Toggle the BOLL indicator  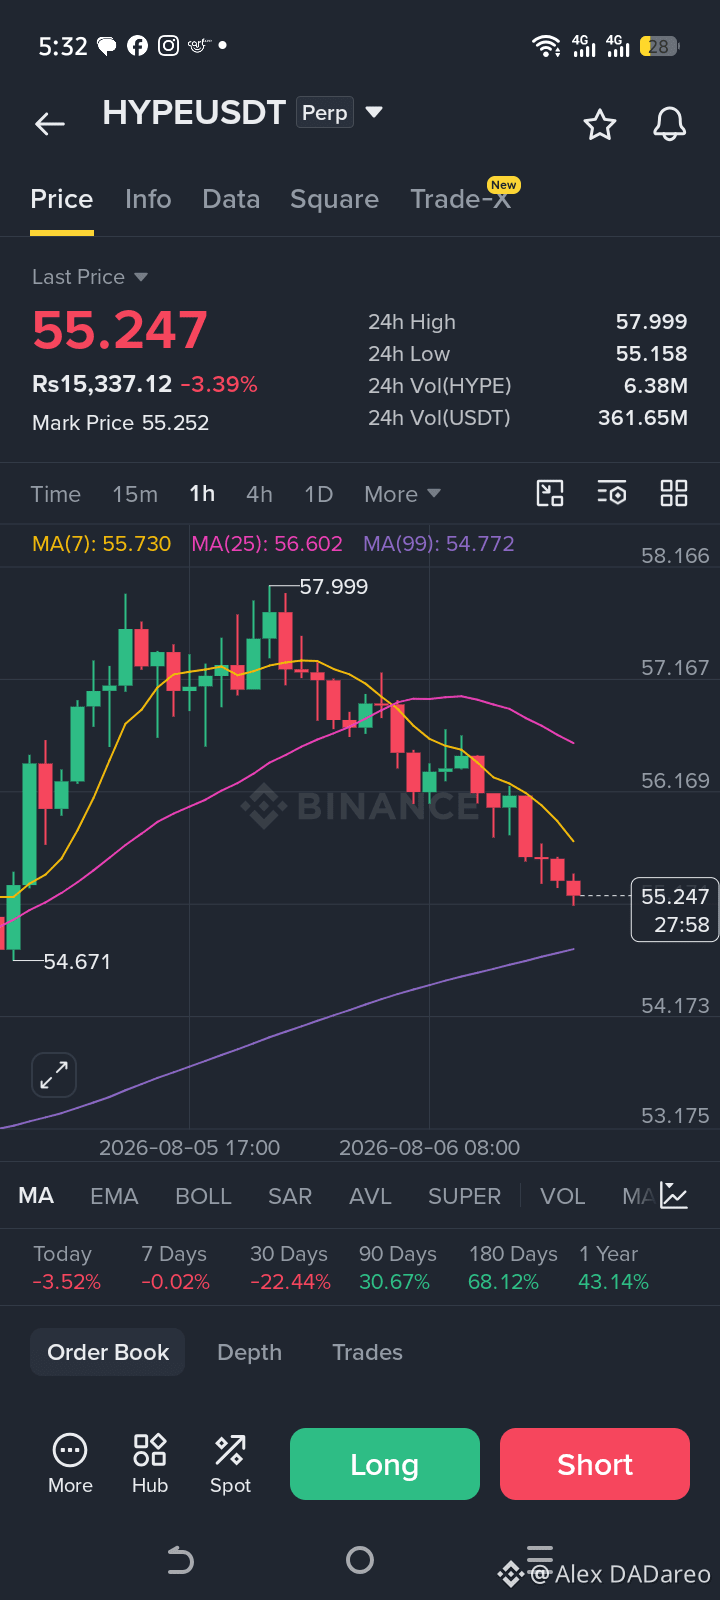tap(203, 1196)
